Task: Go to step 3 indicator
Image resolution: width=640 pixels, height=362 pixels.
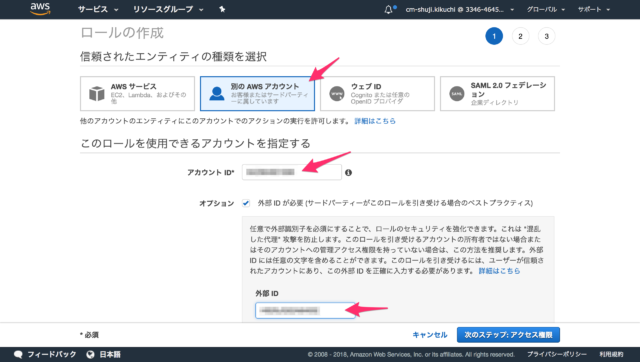Action: [547, 36]
